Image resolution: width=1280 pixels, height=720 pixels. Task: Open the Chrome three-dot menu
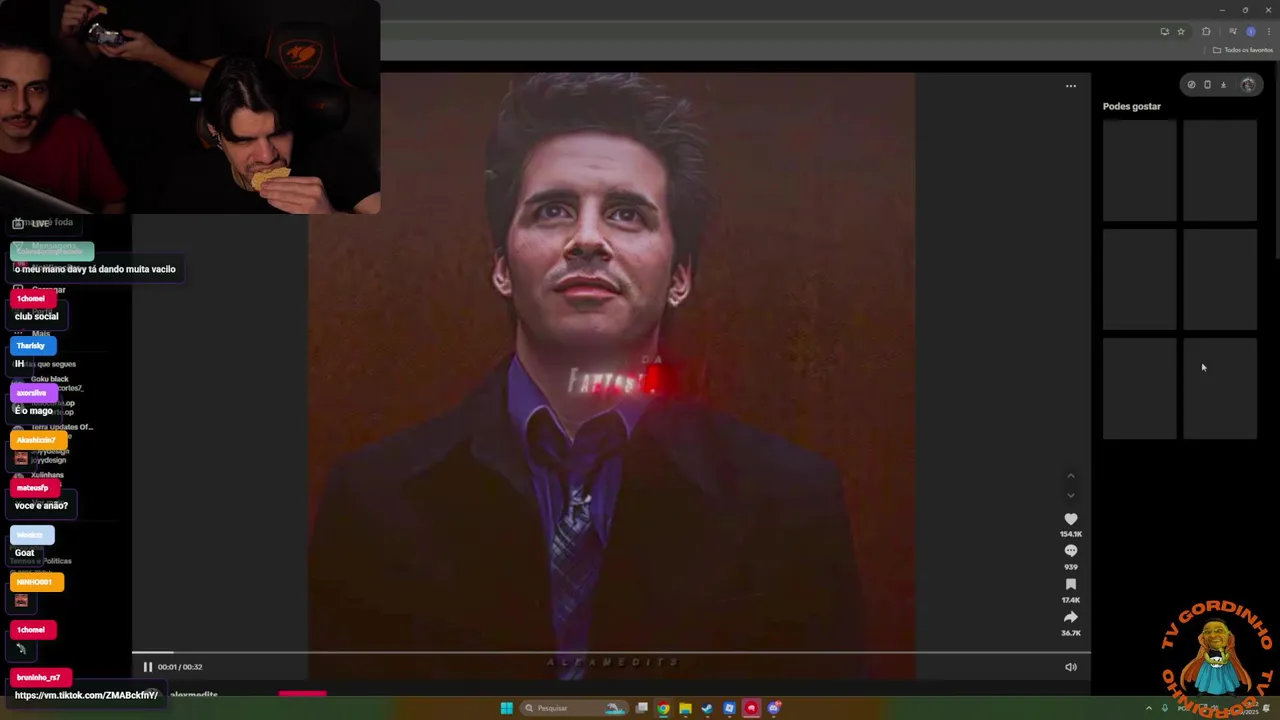(x=1269, y=31)
